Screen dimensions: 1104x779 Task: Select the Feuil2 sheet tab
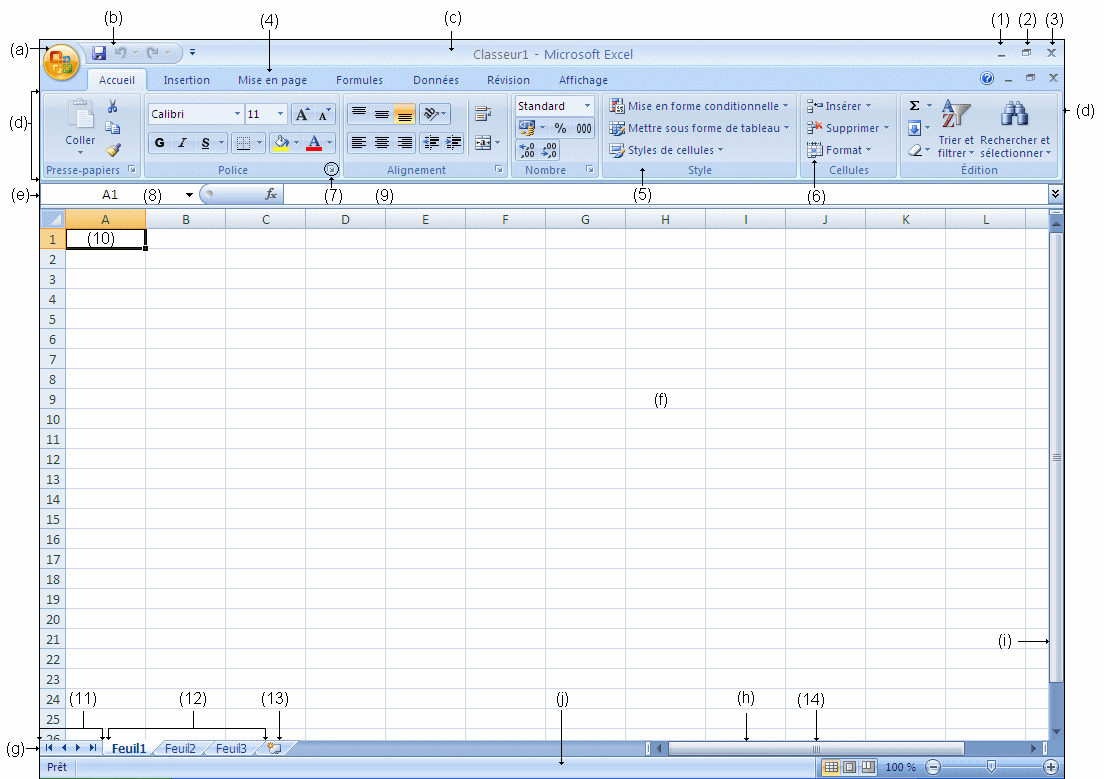tap(180, 748)
